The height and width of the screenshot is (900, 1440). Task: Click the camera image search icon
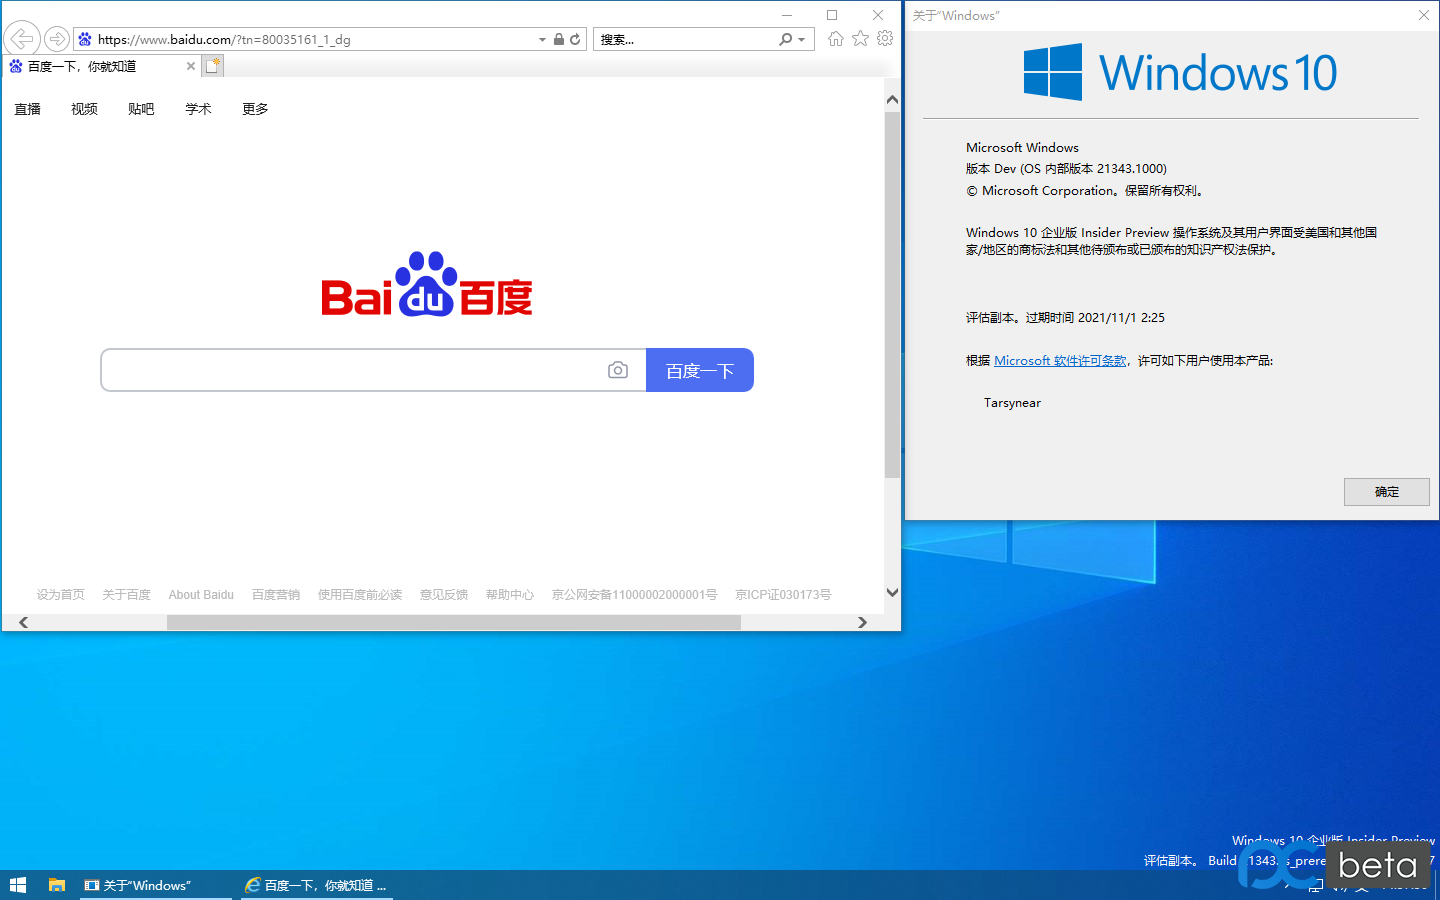618,370
